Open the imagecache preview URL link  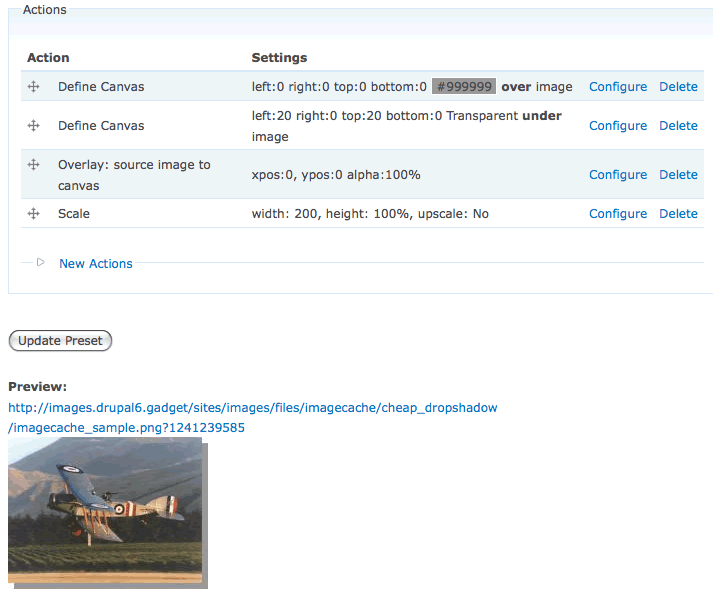(x=252, y=408)
